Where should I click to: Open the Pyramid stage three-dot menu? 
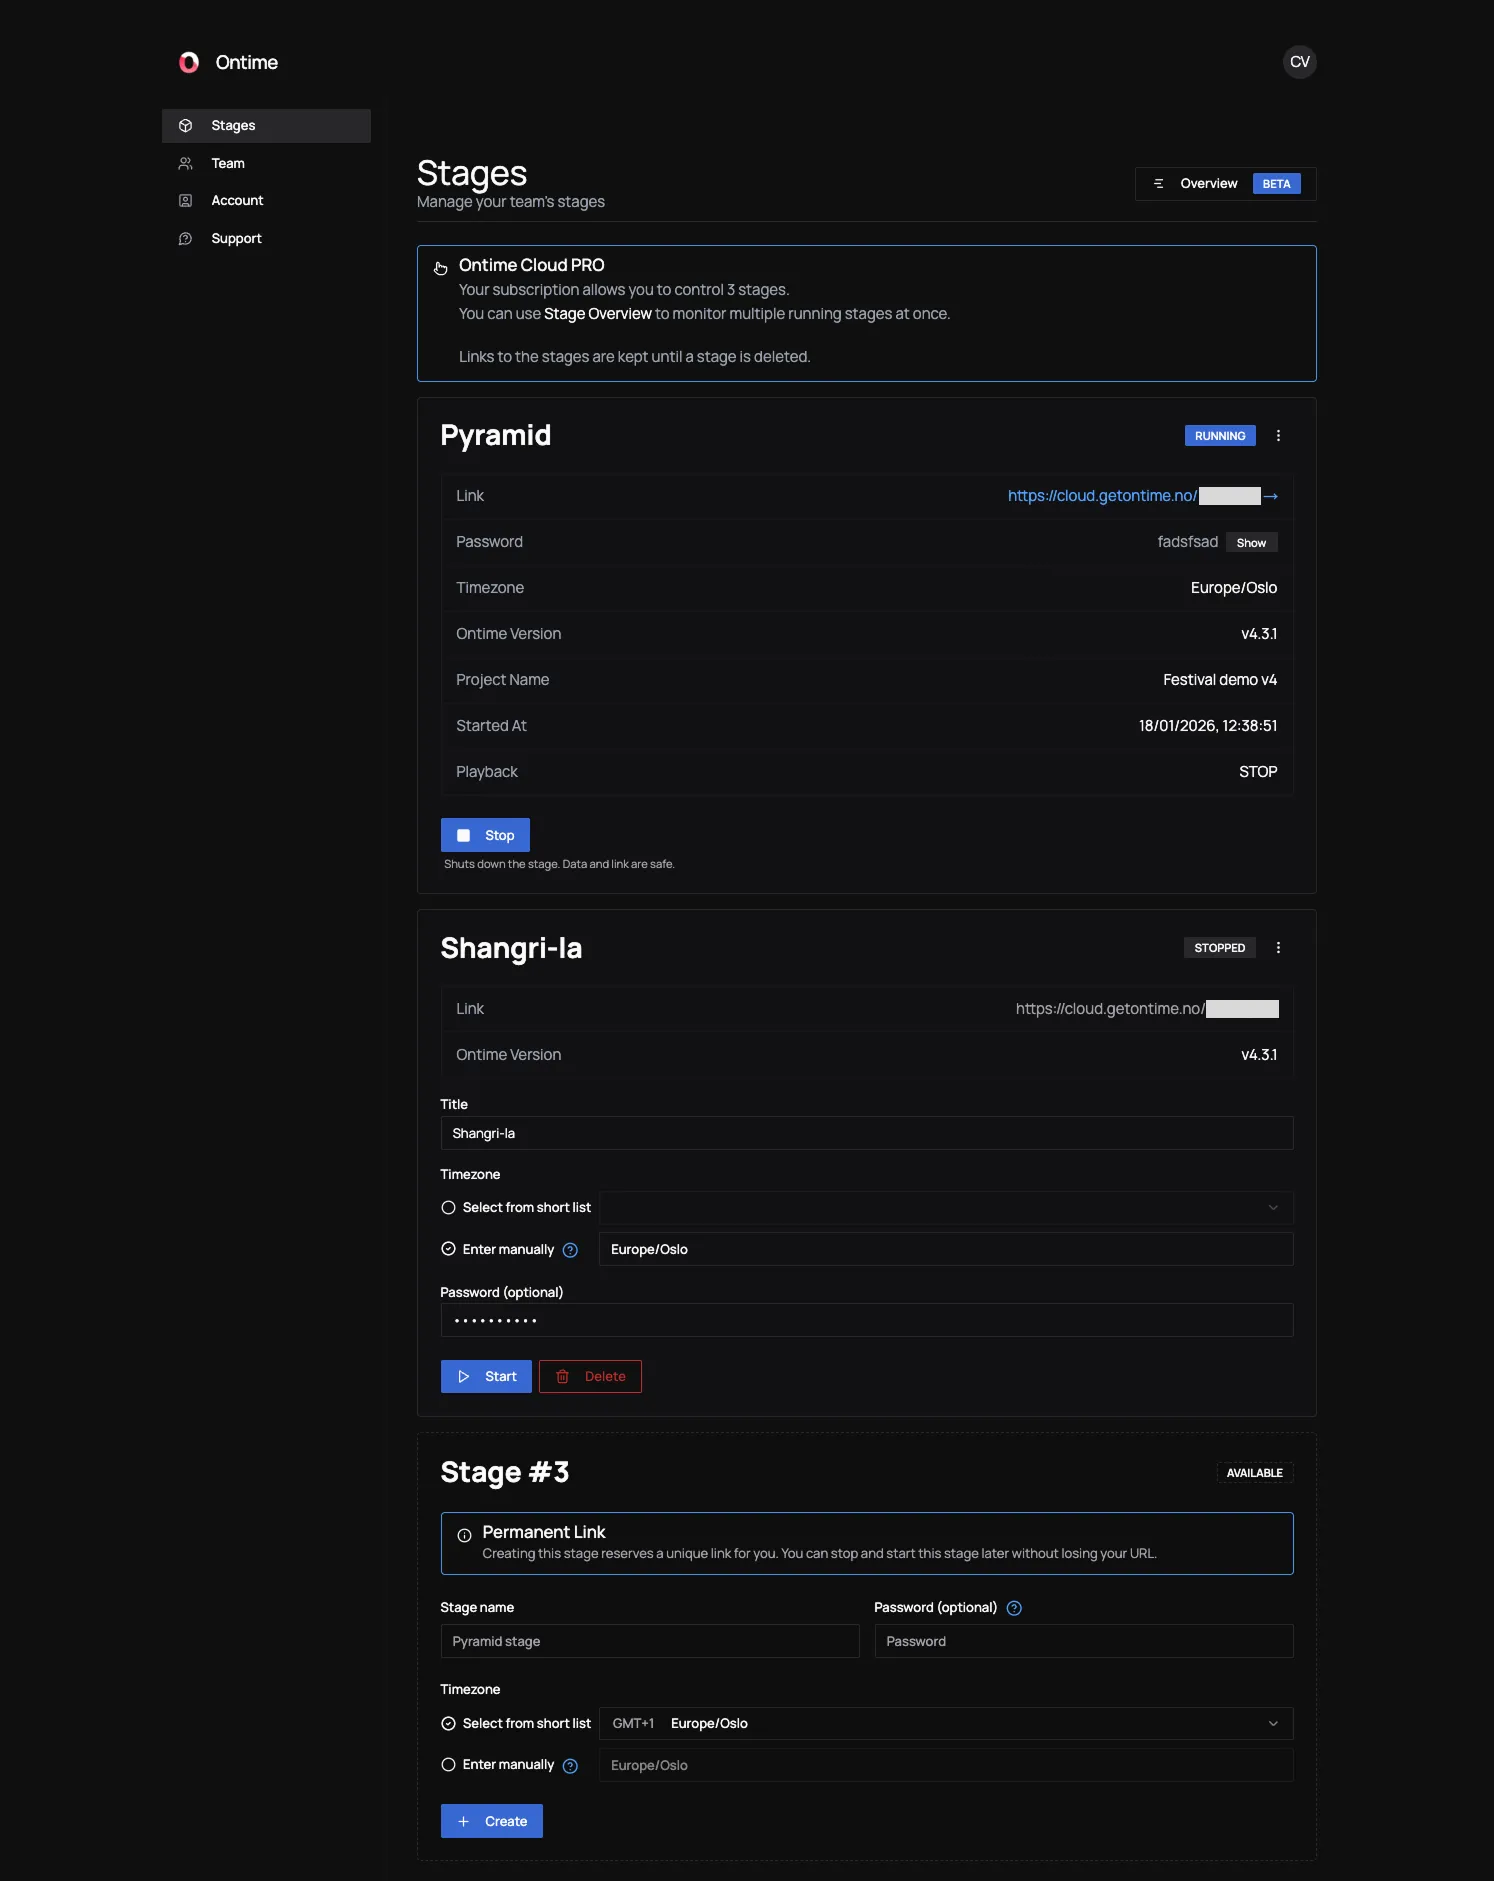pos(1278,436)
